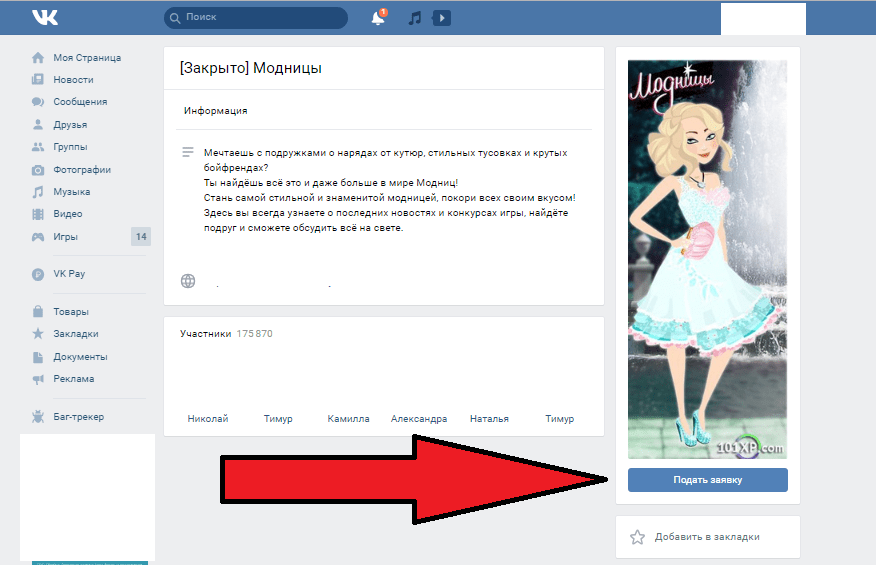This screenshot has height=565, width=876.
Task: Open Закладки in sidebar
Action: point(75,334)
